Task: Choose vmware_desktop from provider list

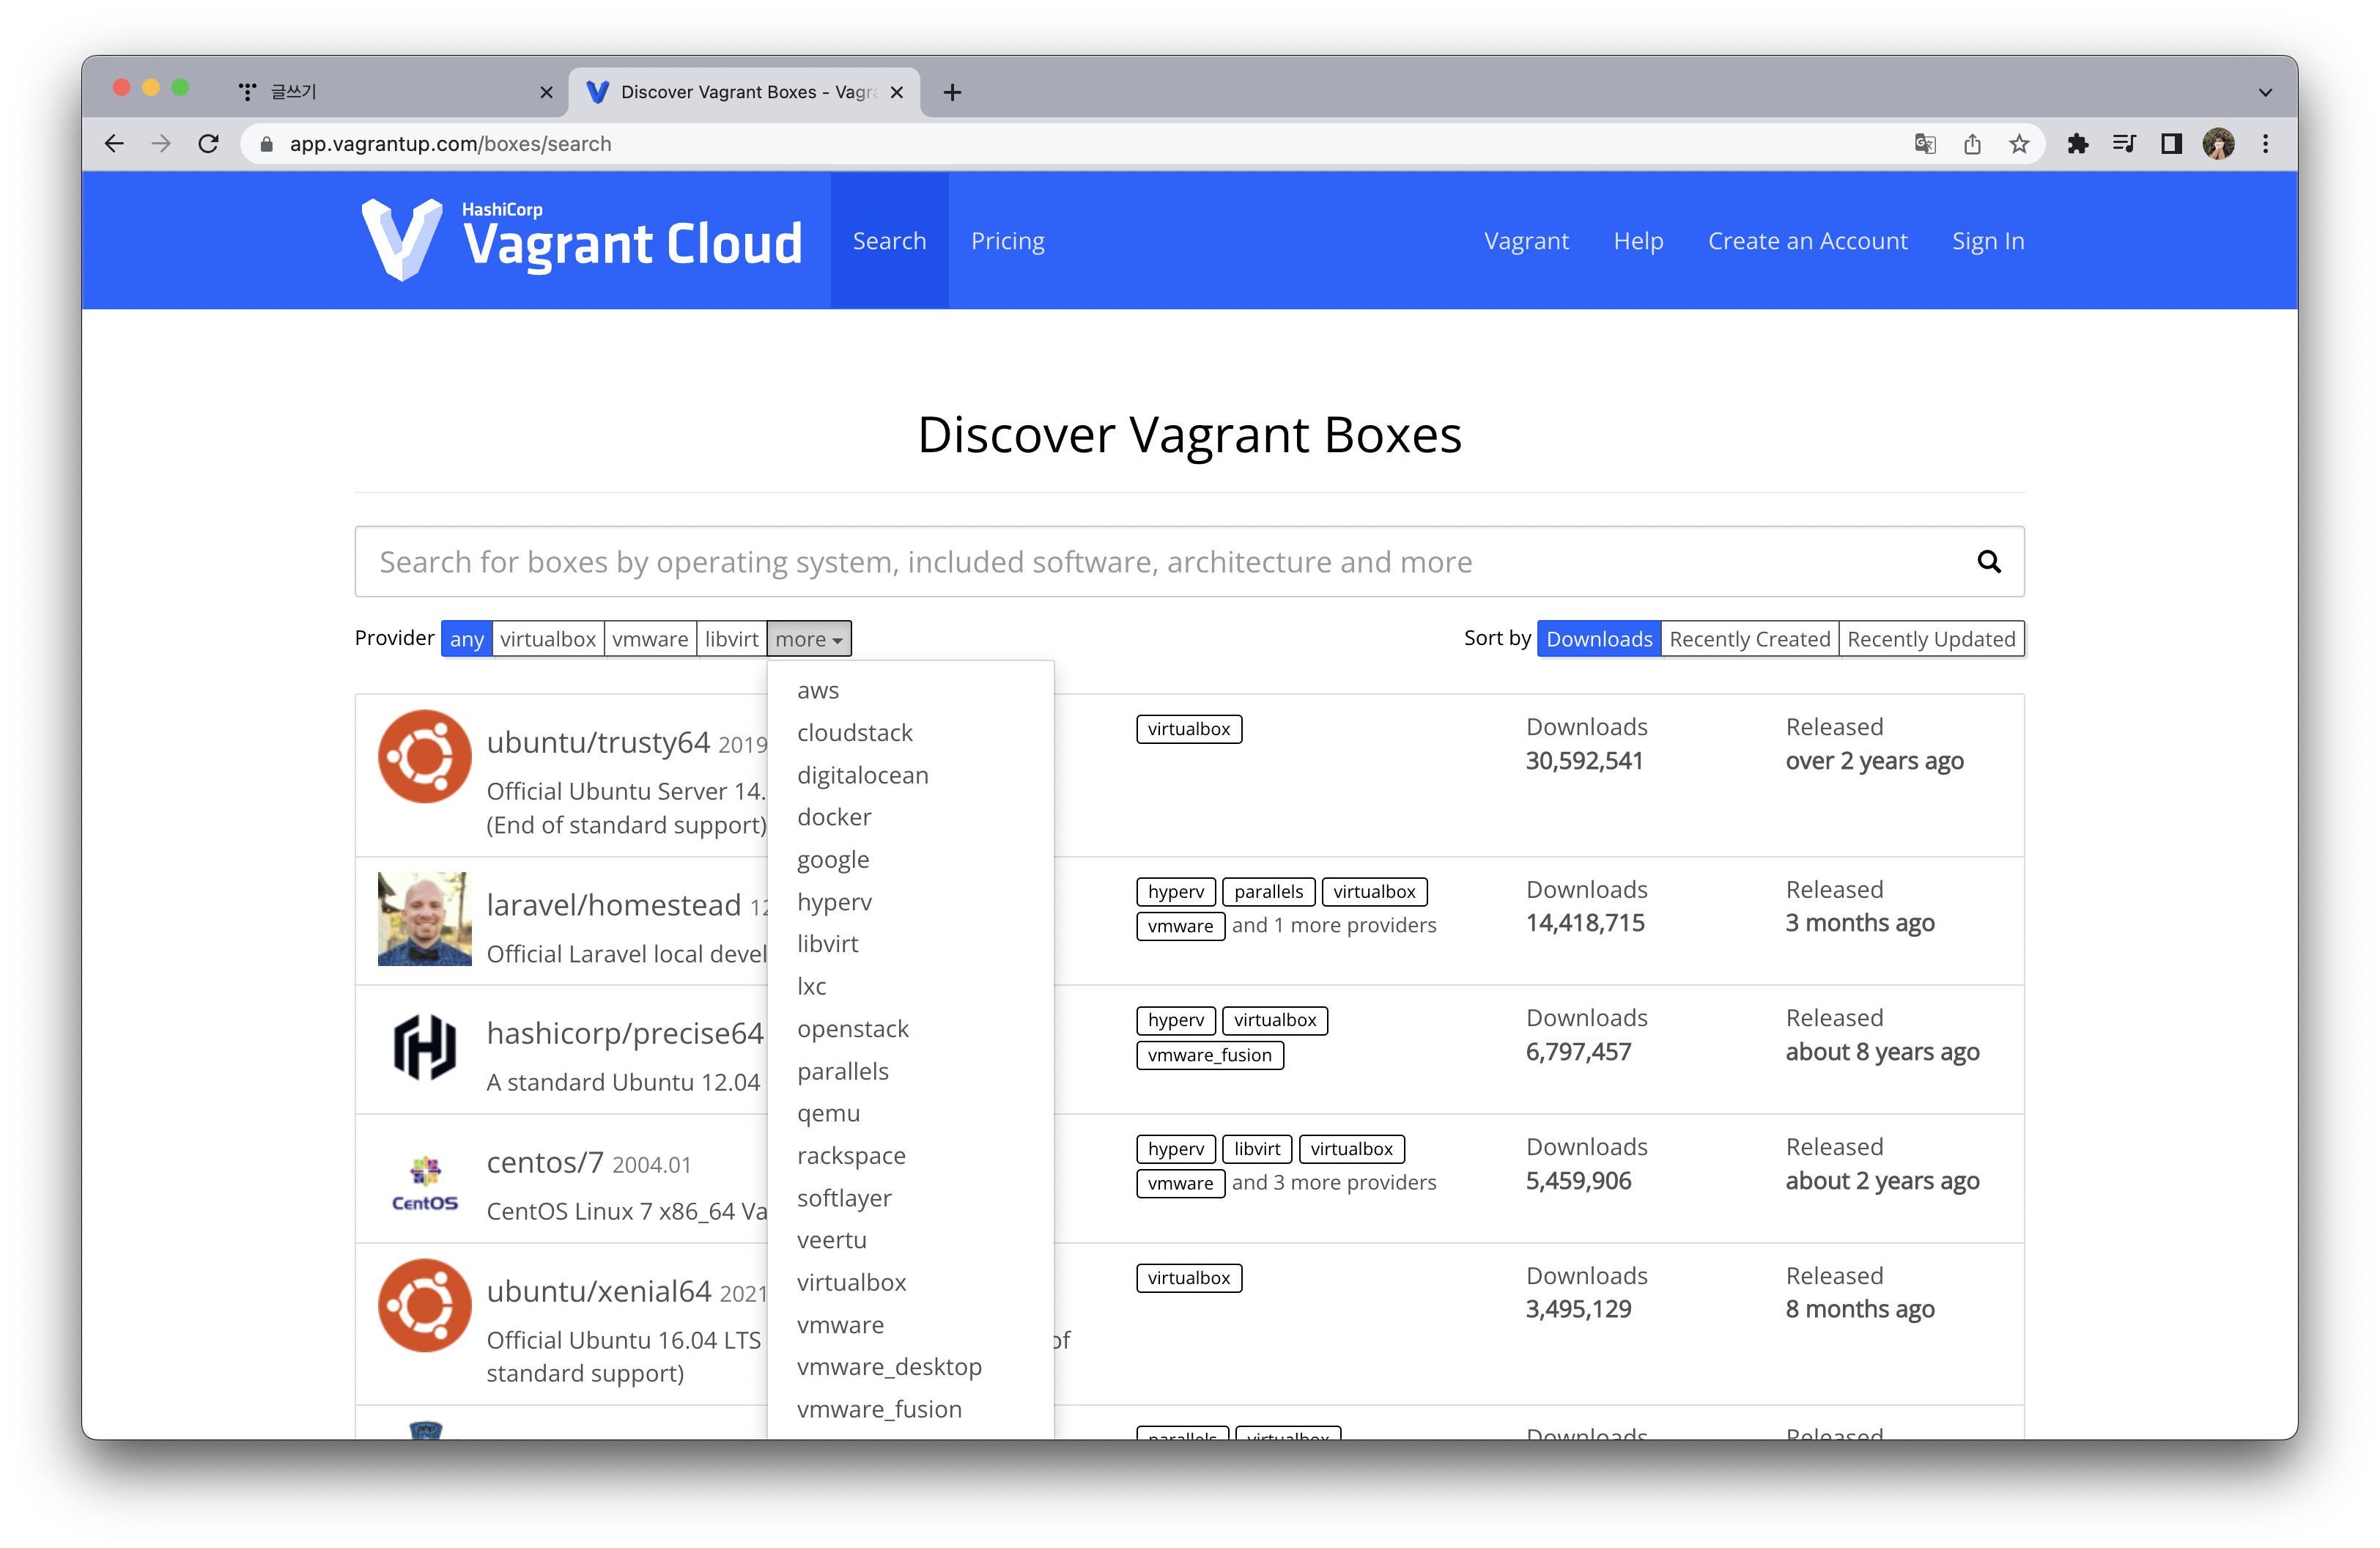Action: pos(910,1367)
